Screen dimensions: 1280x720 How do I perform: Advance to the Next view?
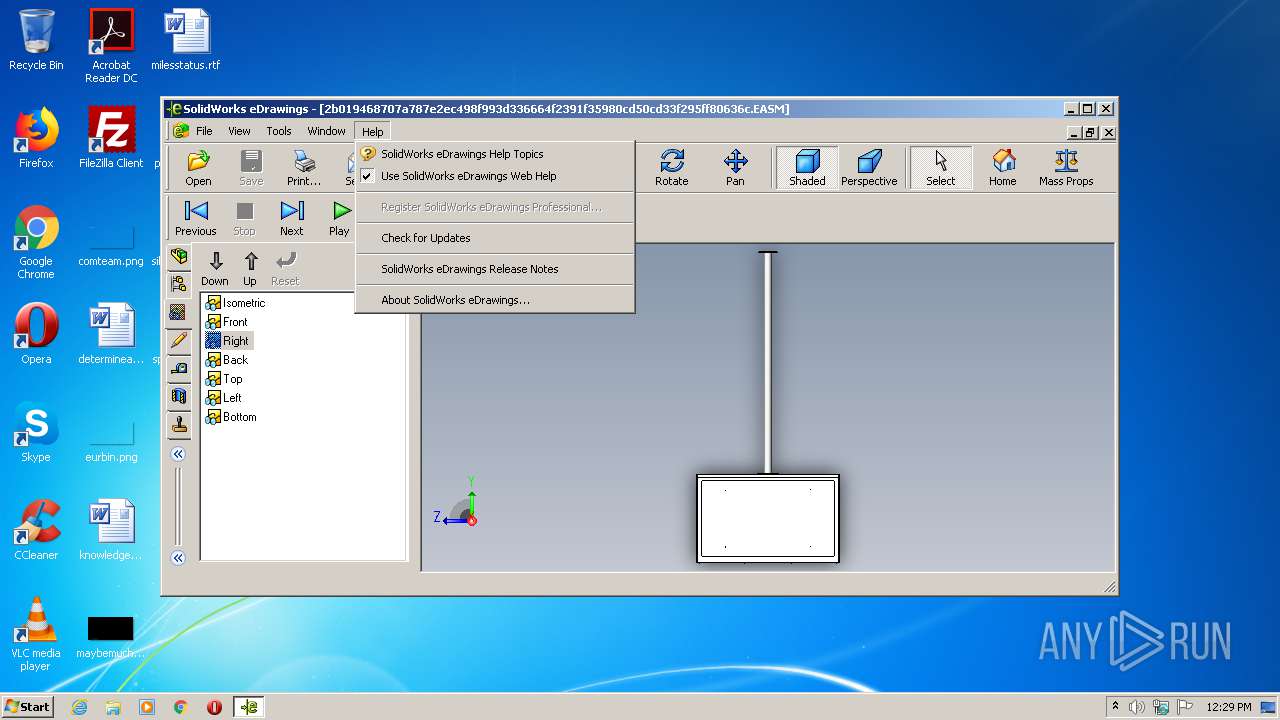pos(292,218)
